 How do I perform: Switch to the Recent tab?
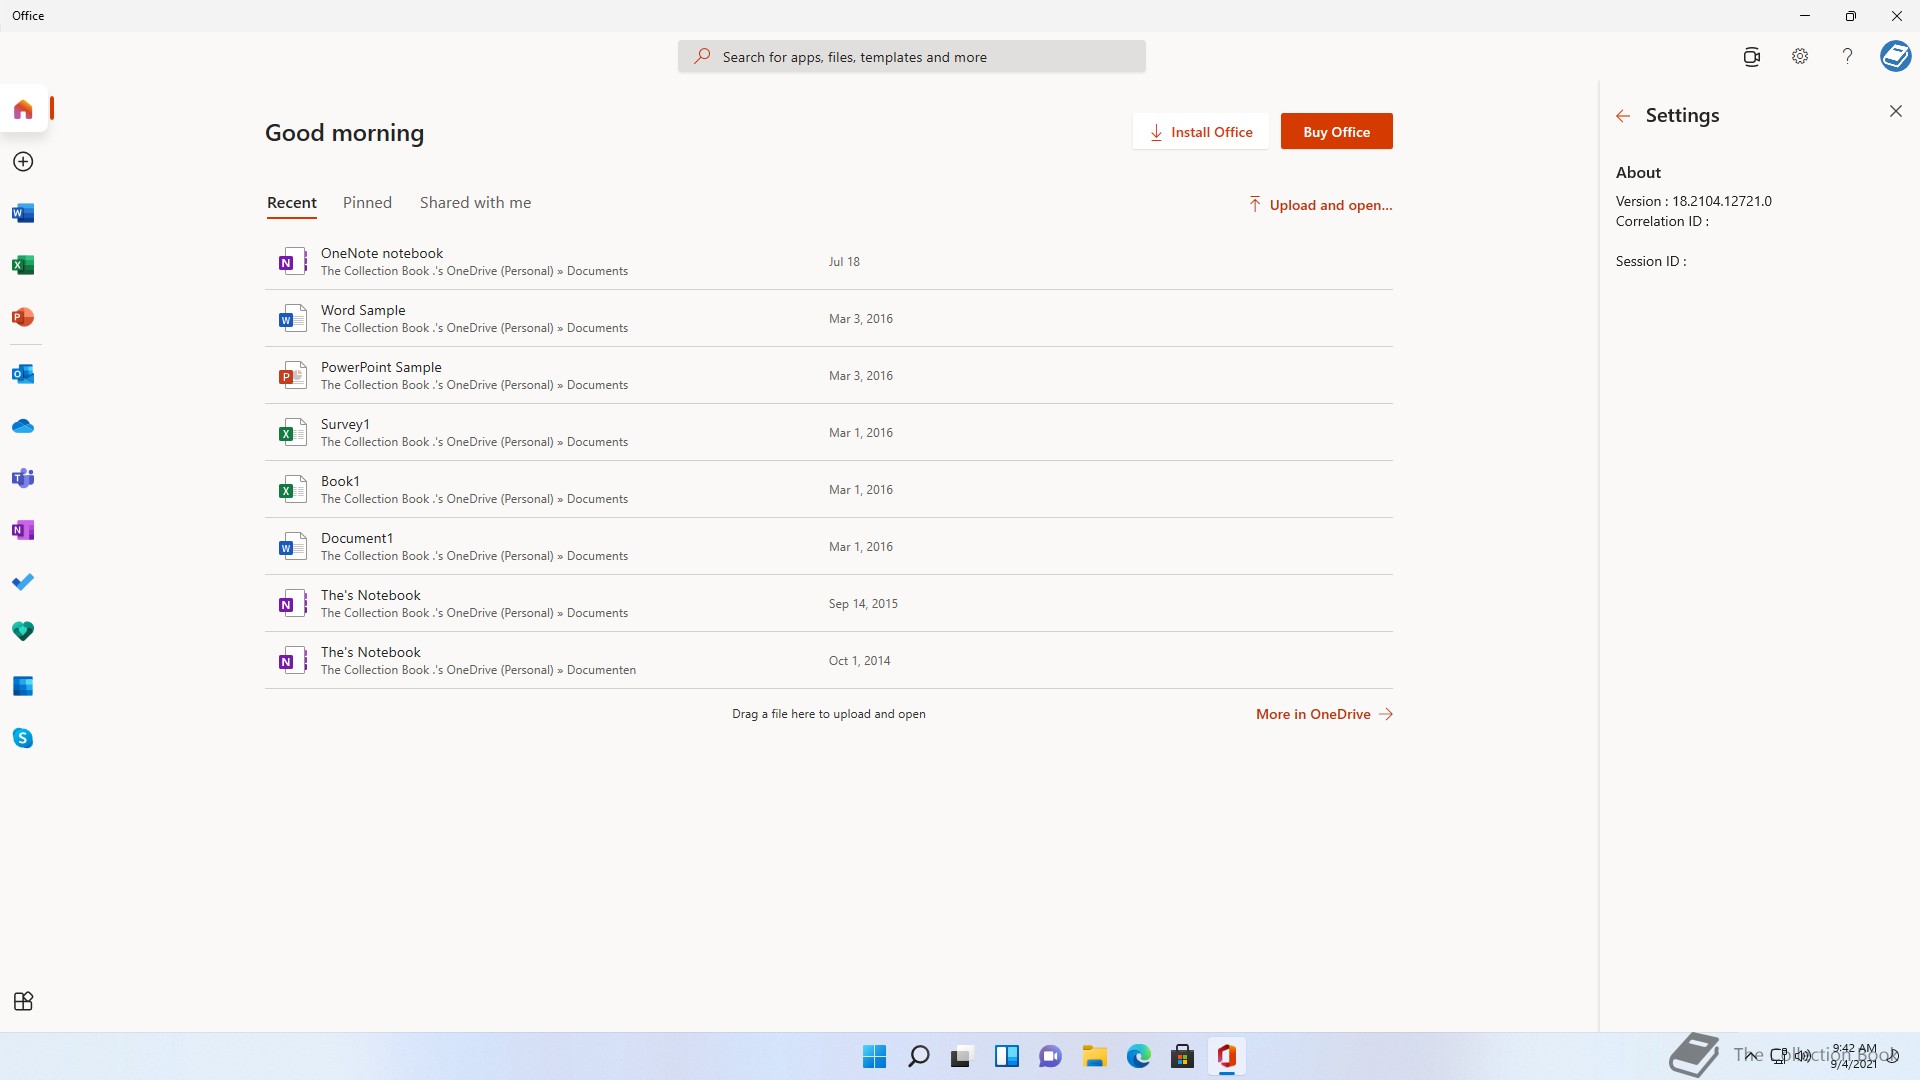[292, 203]
